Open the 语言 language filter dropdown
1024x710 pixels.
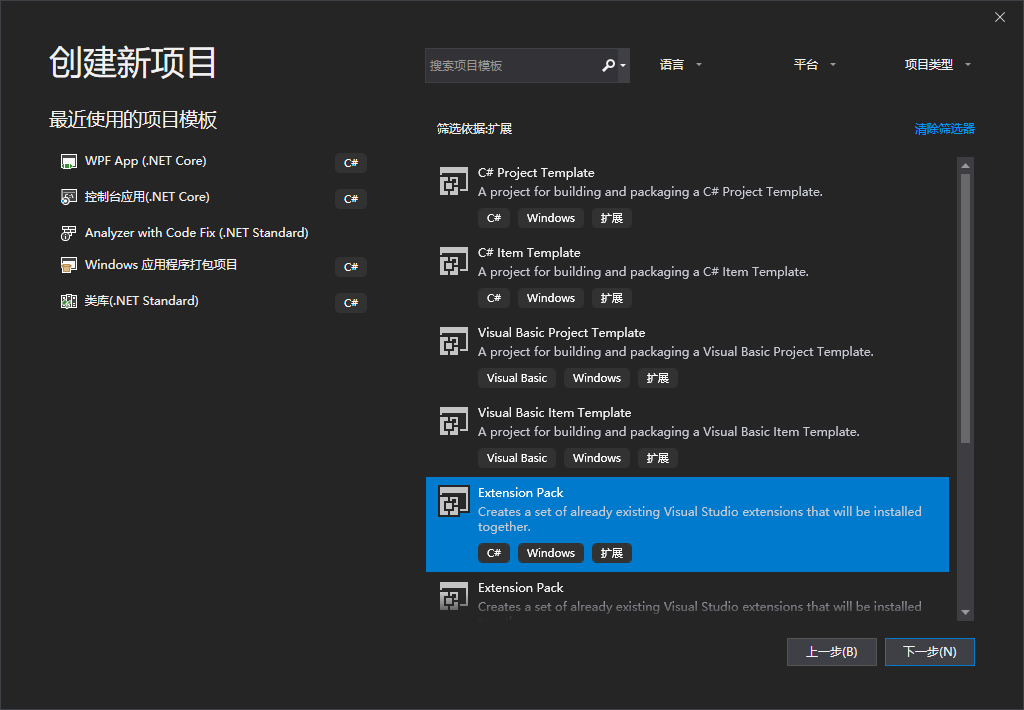click(680, 63)
